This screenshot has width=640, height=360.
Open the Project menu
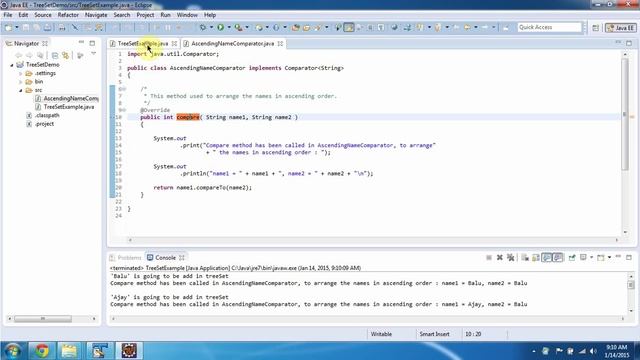(145, 15)
